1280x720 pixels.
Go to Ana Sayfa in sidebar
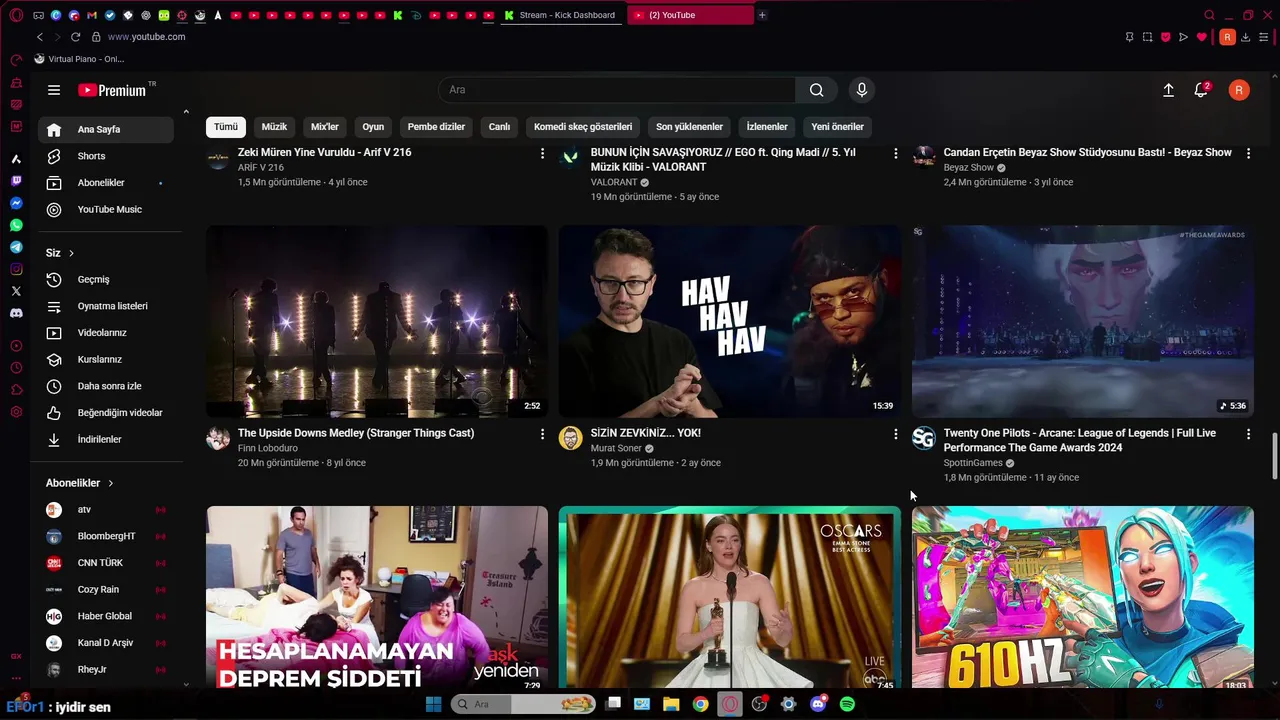tap(106, 129)
